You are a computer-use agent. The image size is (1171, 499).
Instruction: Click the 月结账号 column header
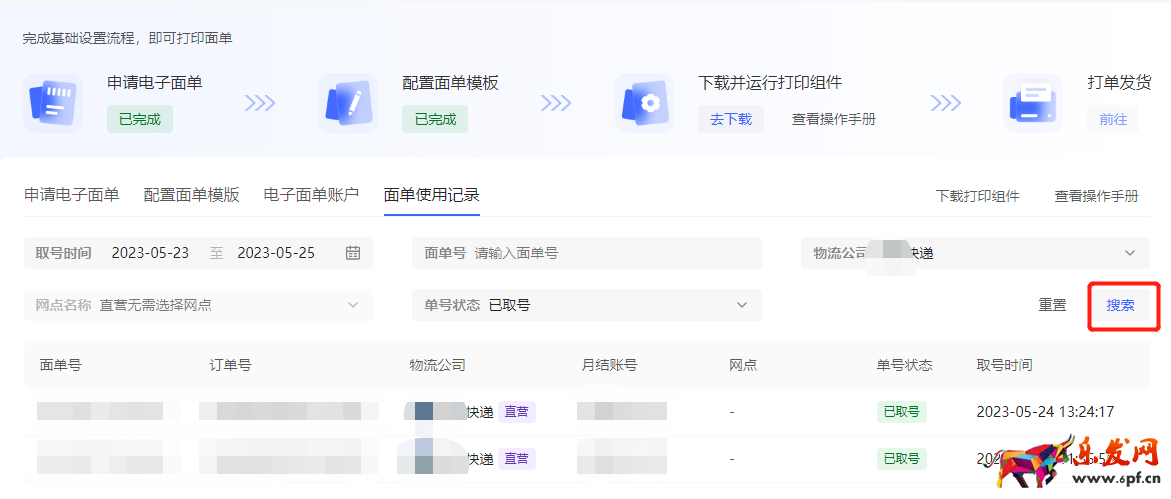609,366
